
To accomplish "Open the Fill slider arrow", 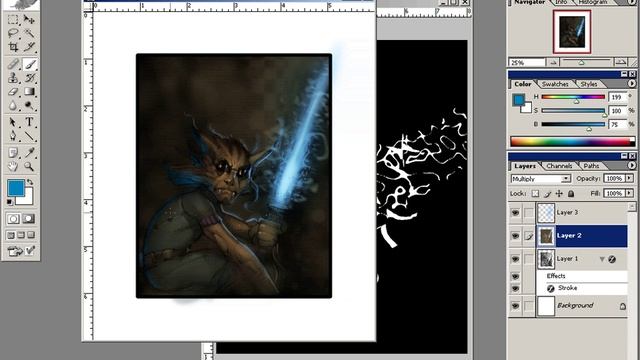I will click(629, 193).
